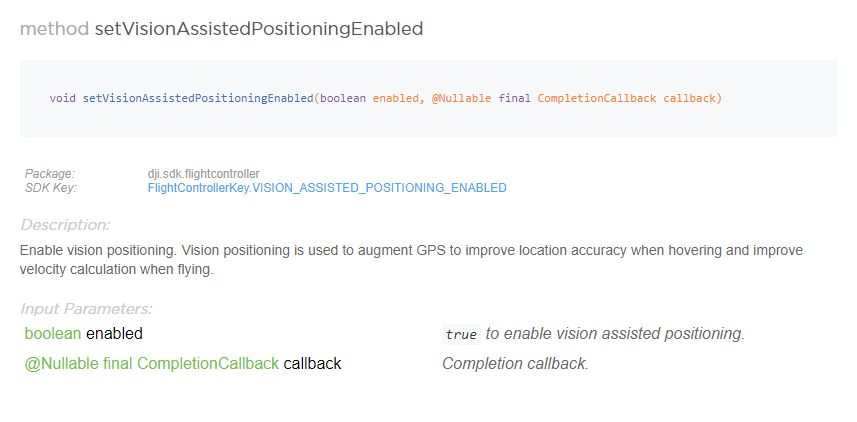The width and height of the screenshot is (857, 422).
Task: Click the orange @Nullable annotation in the code
Action: pyautogui.click(x=461, y=99)
